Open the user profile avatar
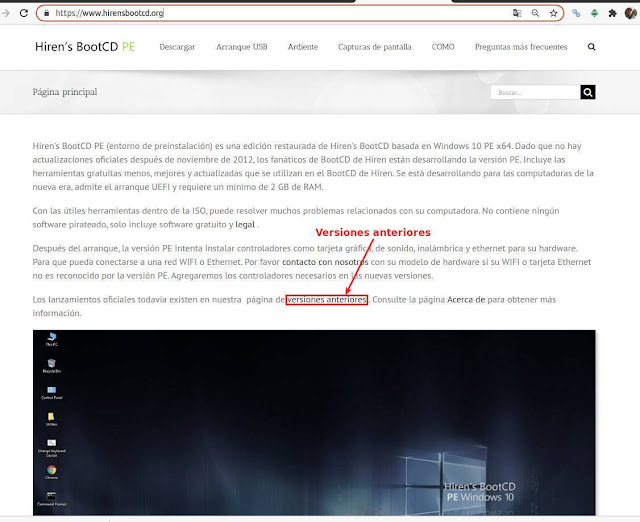Screen dimensions: 640x522 (x=631, y=13)
